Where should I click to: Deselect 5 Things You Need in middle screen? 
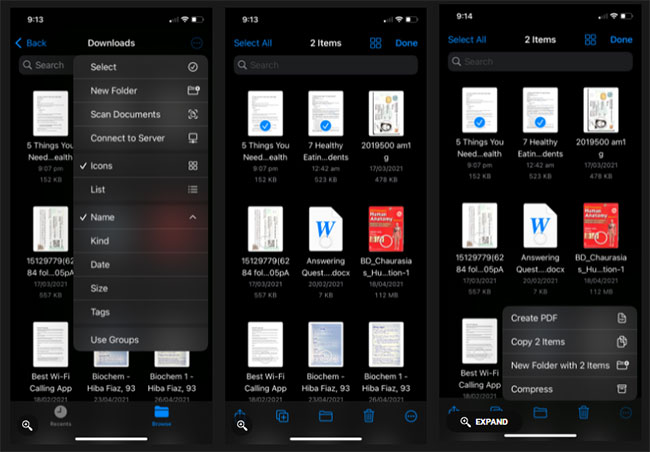tap(265, 125)
